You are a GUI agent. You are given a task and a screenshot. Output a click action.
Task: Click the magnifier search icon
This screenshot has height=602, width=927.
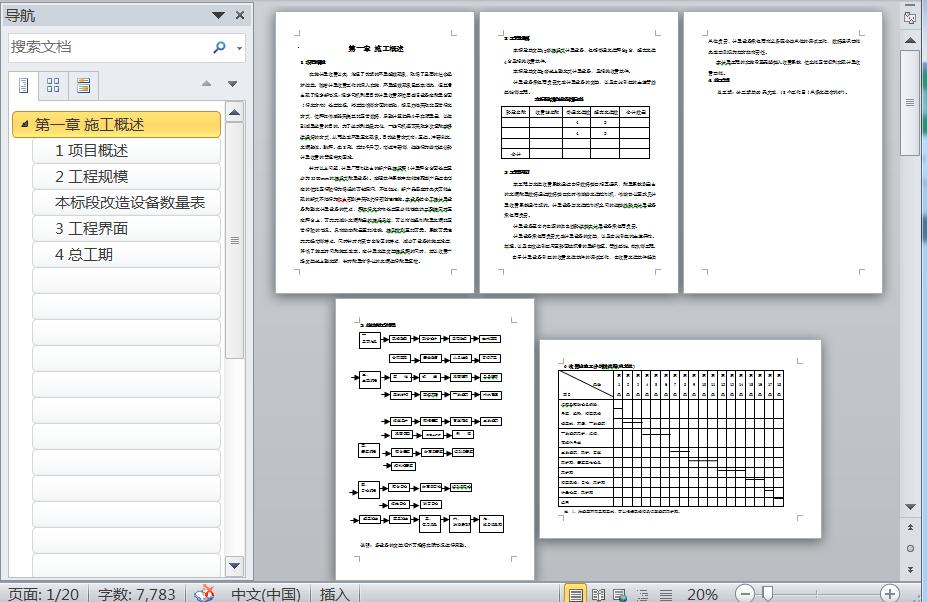[x=219, y=47]
